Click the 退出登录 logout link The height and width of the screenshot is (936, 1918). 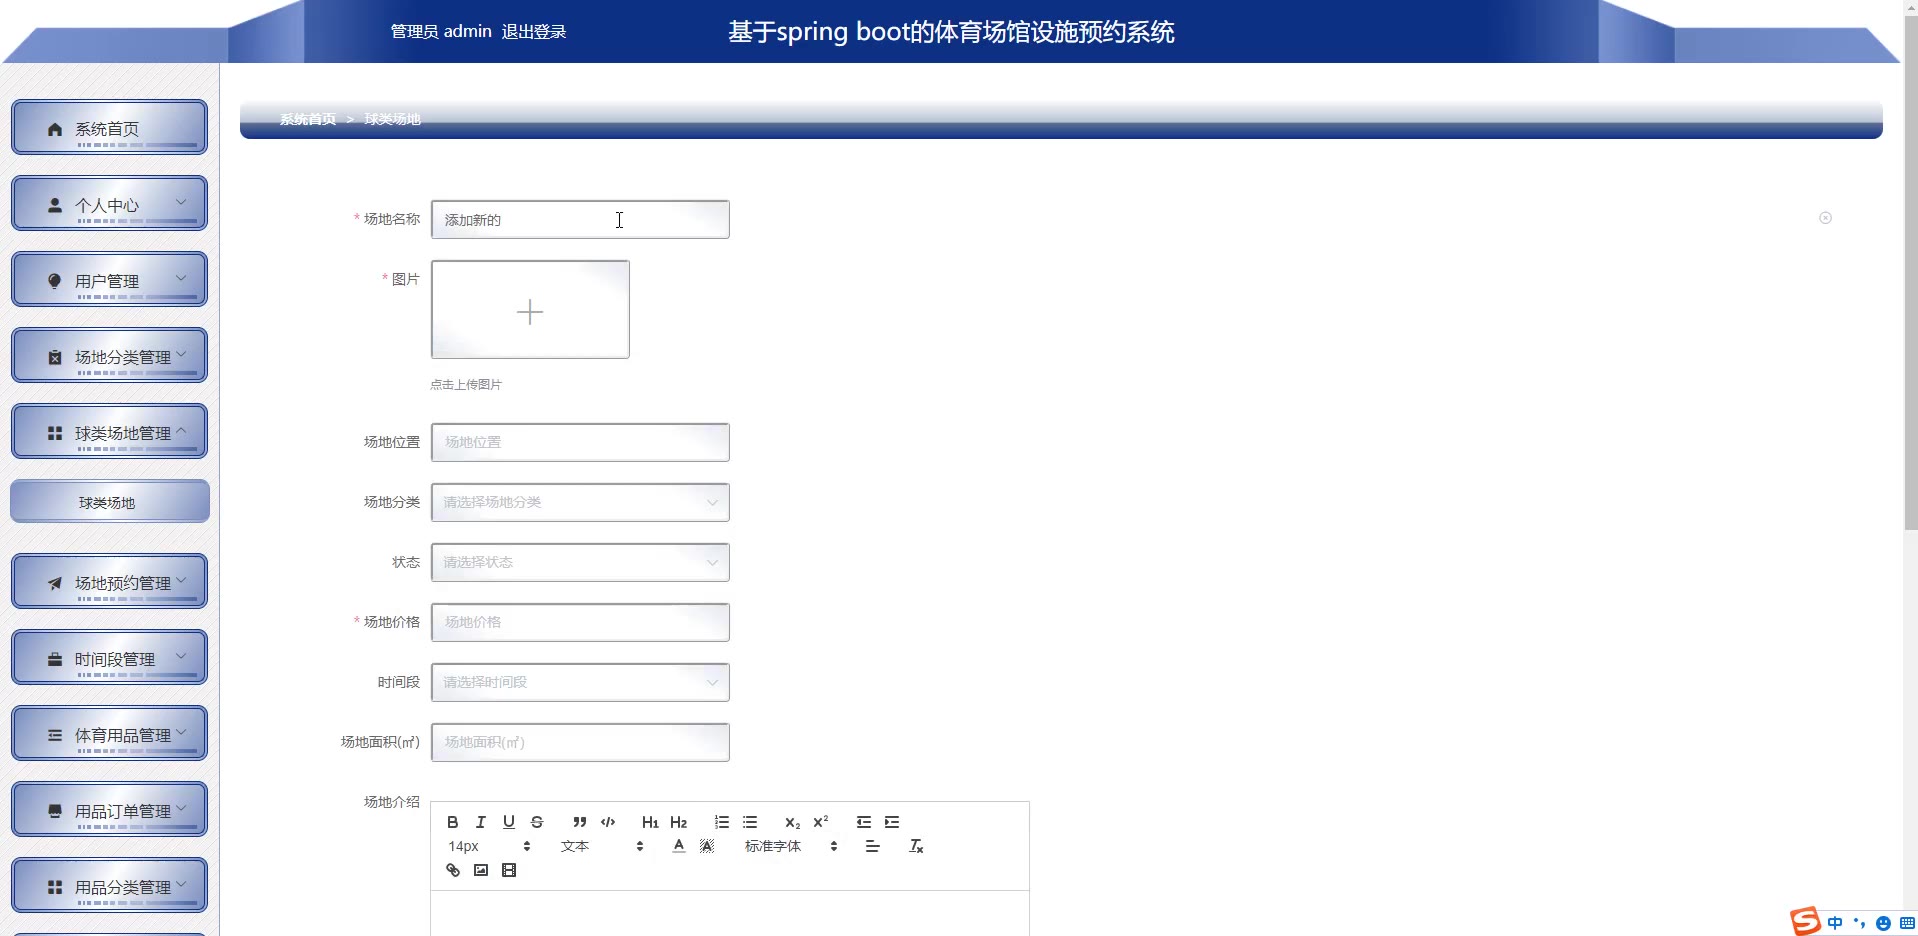(534, 32)
